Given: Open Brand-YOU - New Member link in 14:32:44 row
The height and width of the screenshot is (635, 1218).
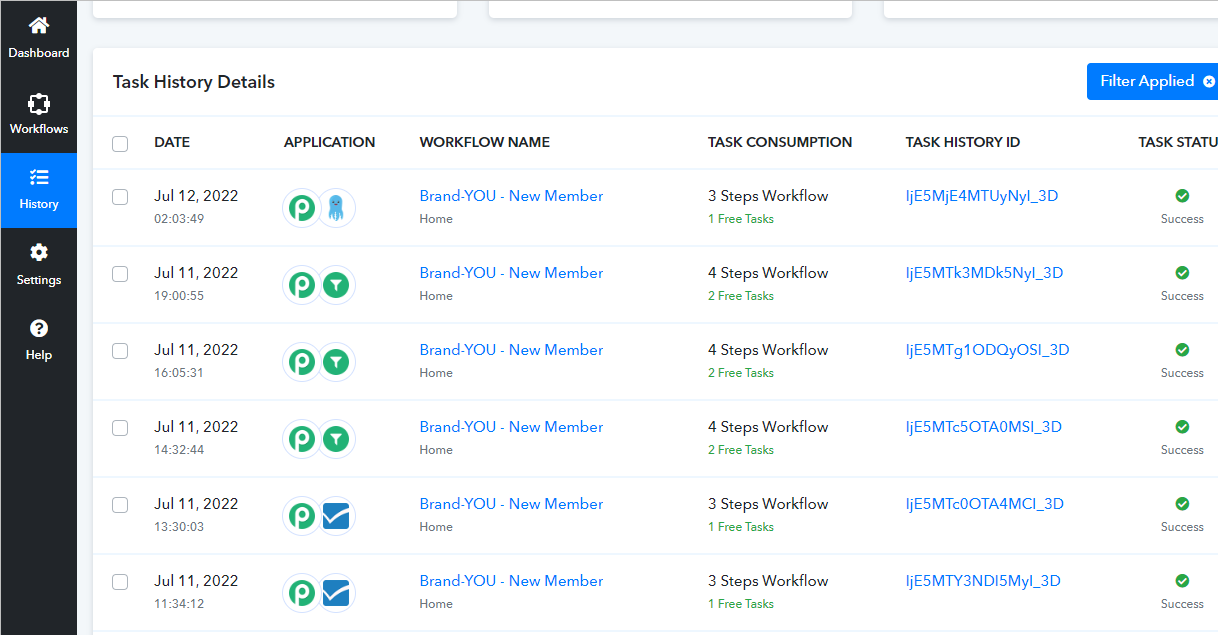Looking at the screenshot, I should point(511,427).
